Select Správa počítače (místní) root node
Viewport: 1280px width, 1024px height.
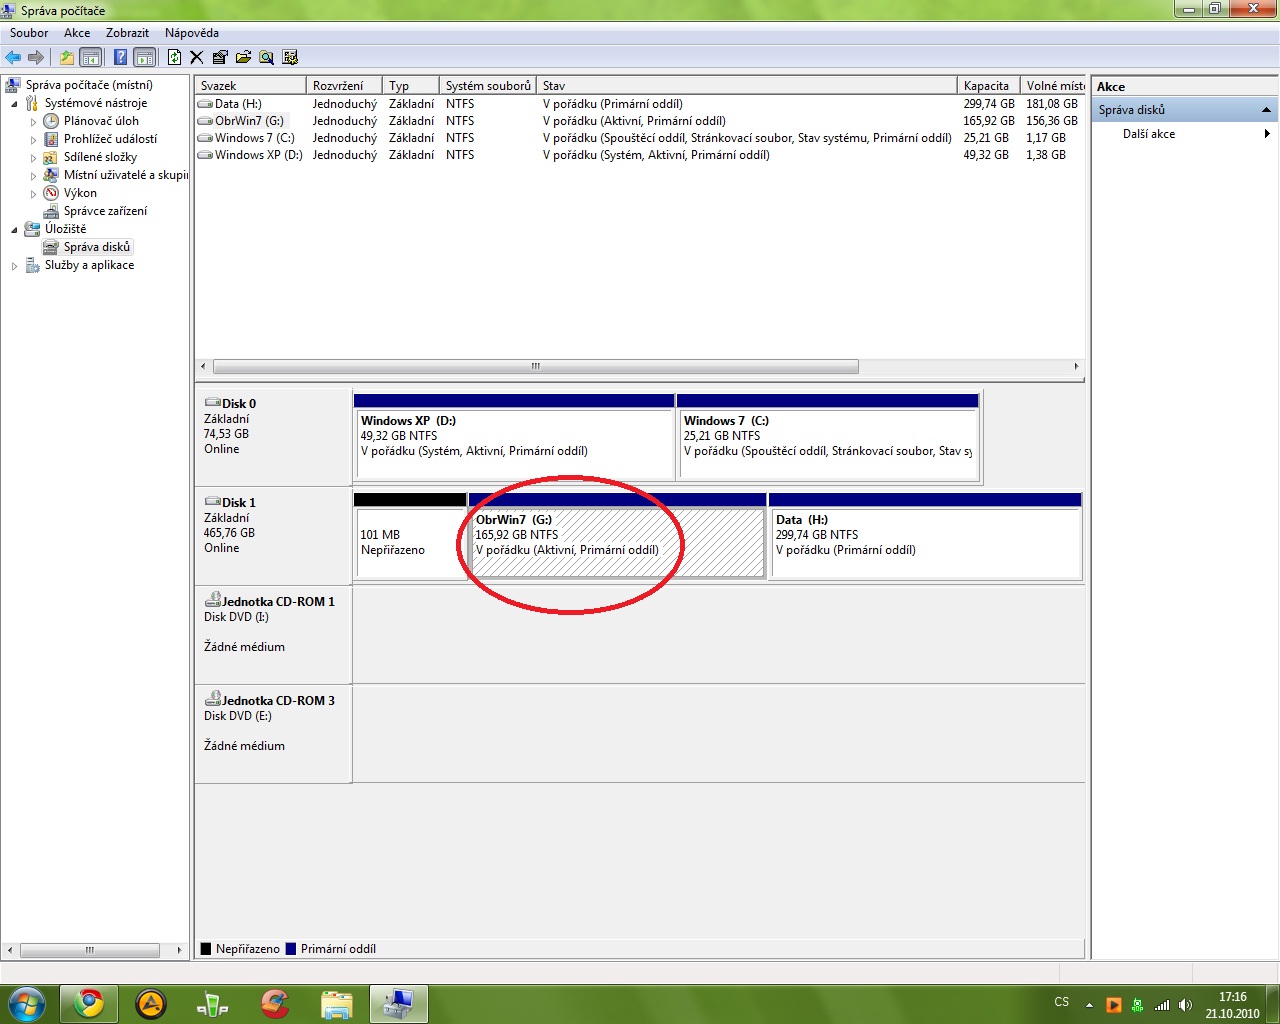point(89,85)
